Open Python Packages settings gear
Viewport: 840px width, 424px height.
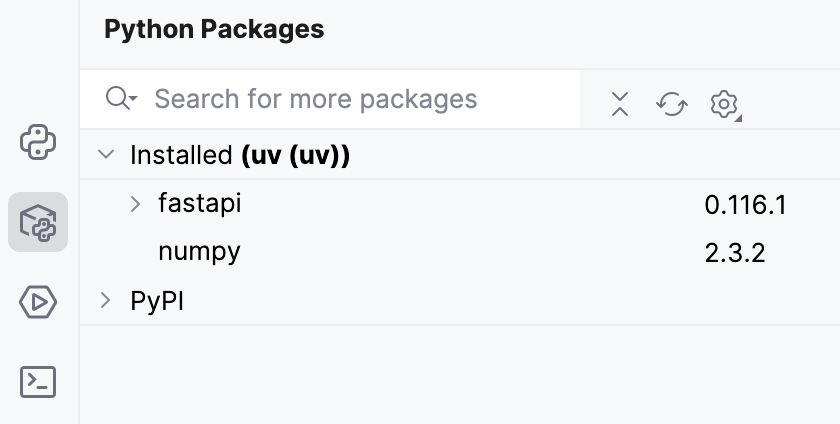click(x=723, y=103)
